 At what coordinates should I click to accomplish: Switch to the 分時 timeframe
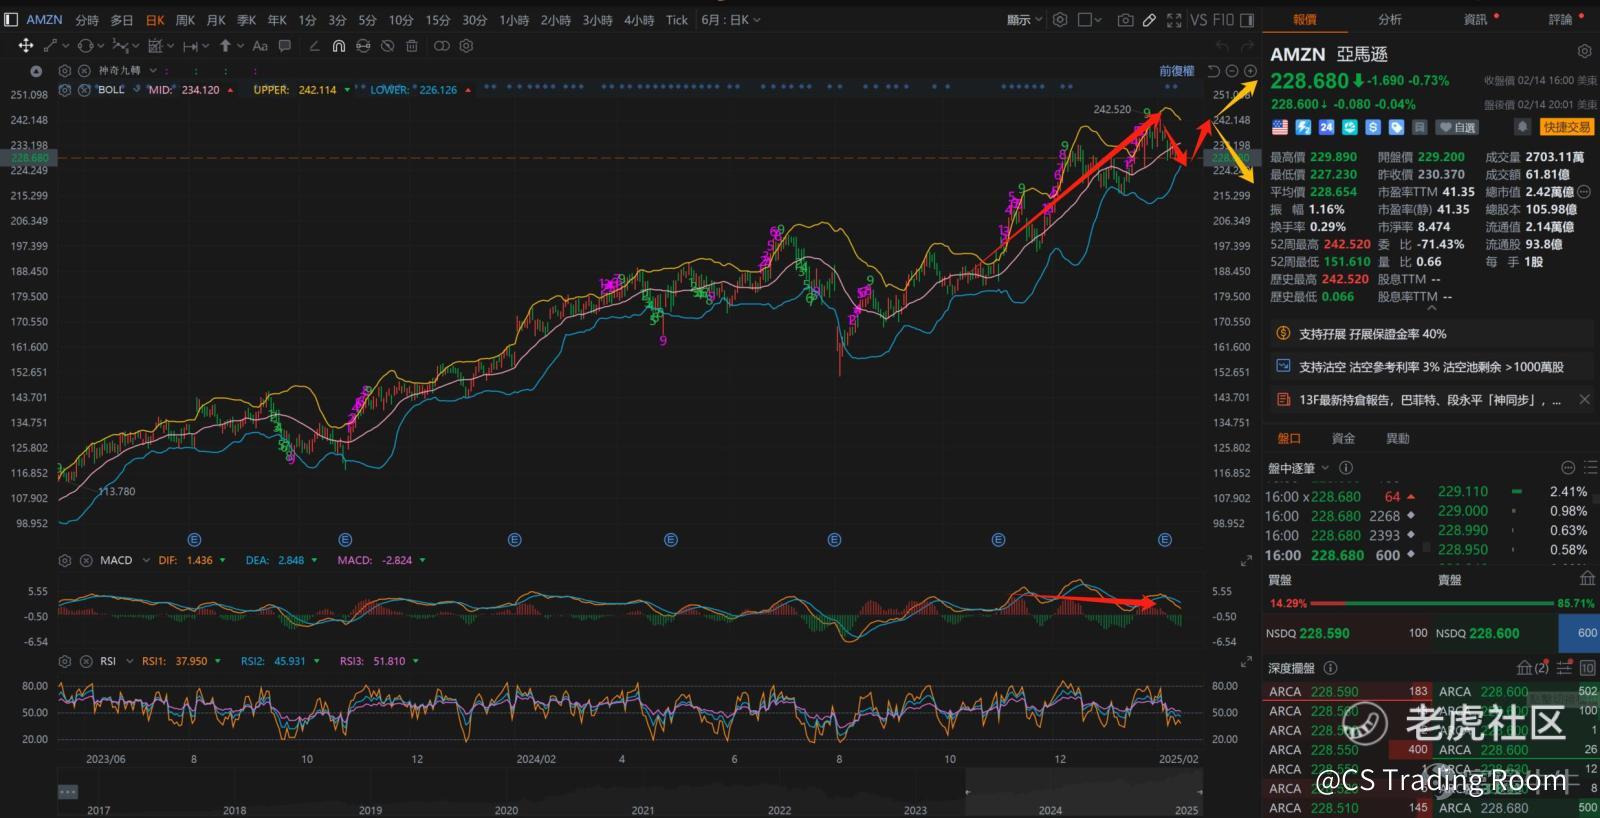pyautogui.click(x=87, y=20)
